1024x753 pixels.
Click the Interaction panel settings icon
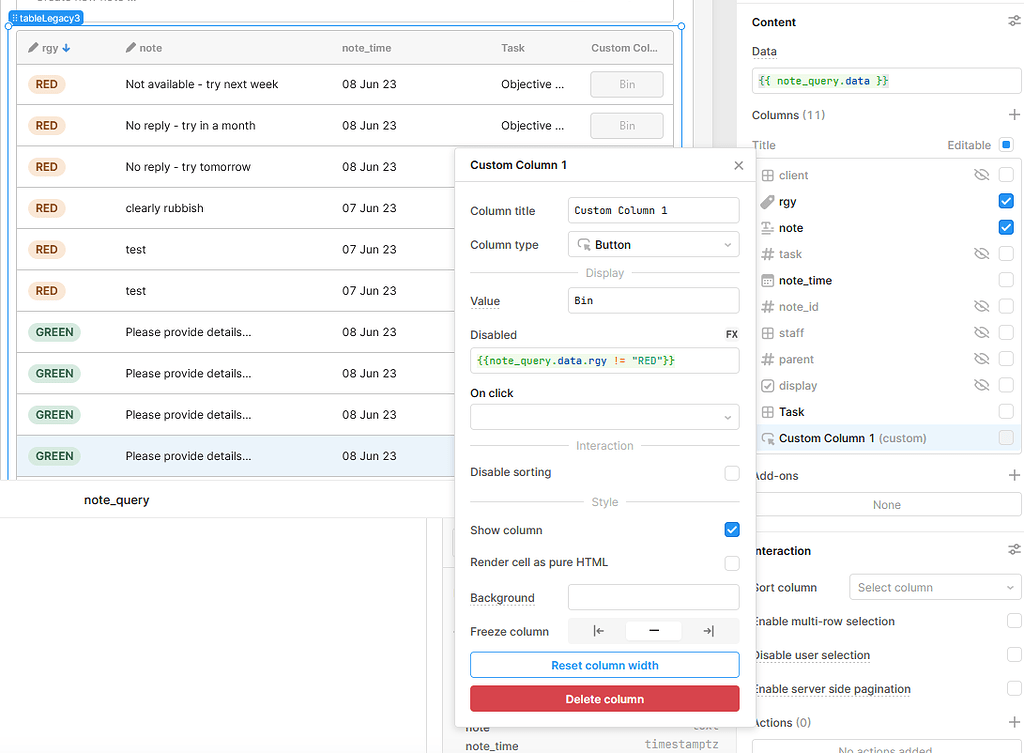click(1013, 548)
